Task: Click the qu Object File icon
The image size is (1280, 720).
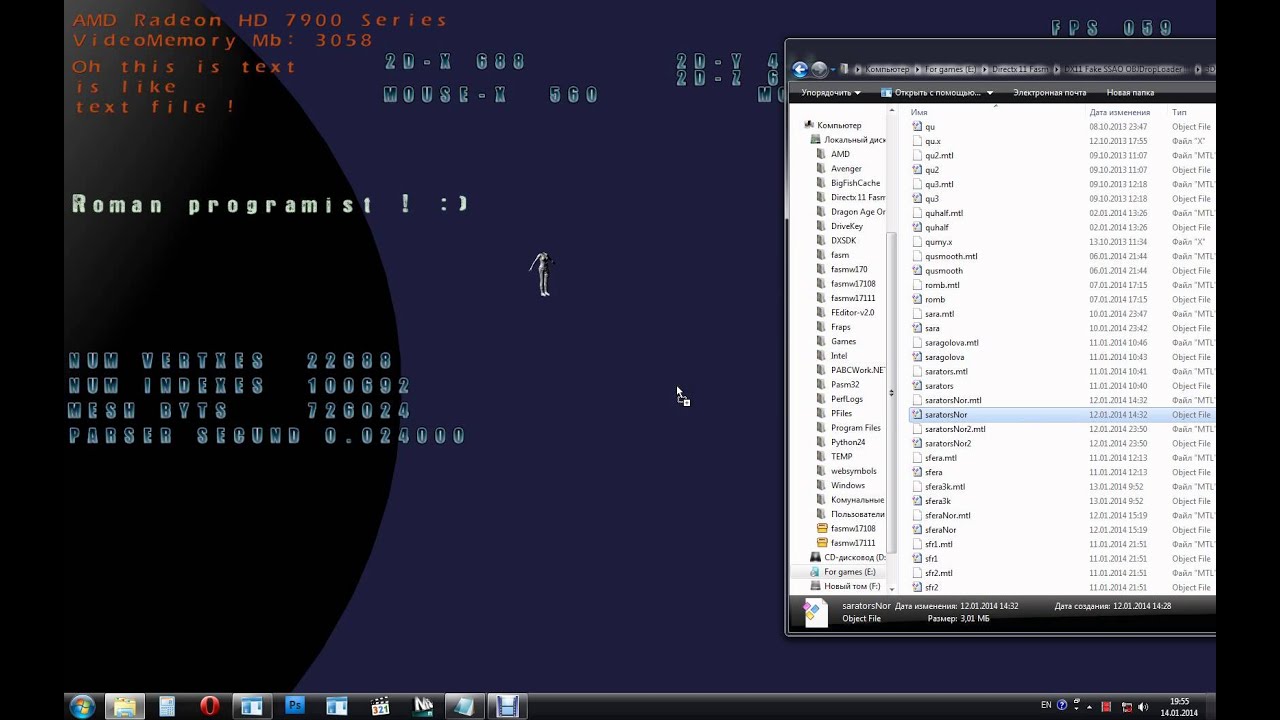Action: (917, 127)
